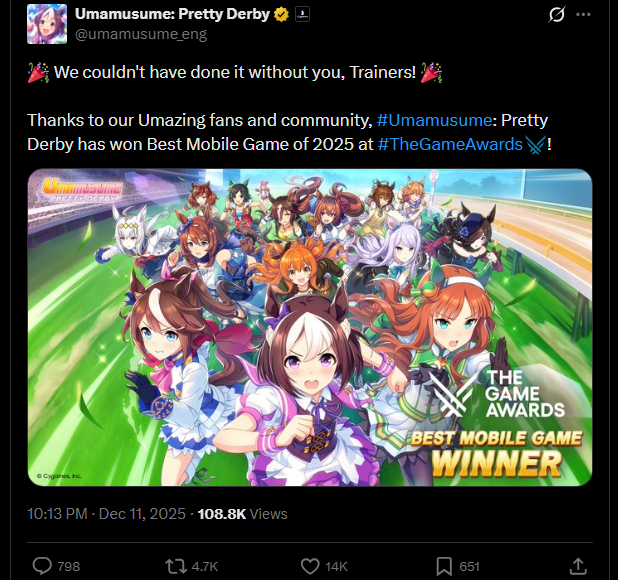This screenshot has width=618, height=580.
Task: Open the Umamusume profile avatar
Action: 47,24
